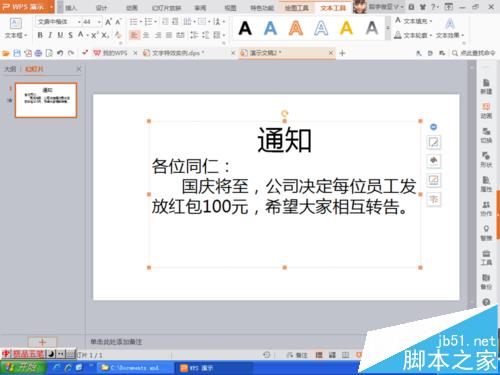Click the command search box
Image resolution: width=500 pixels, height=375 pixels.
tap(474, 53)
